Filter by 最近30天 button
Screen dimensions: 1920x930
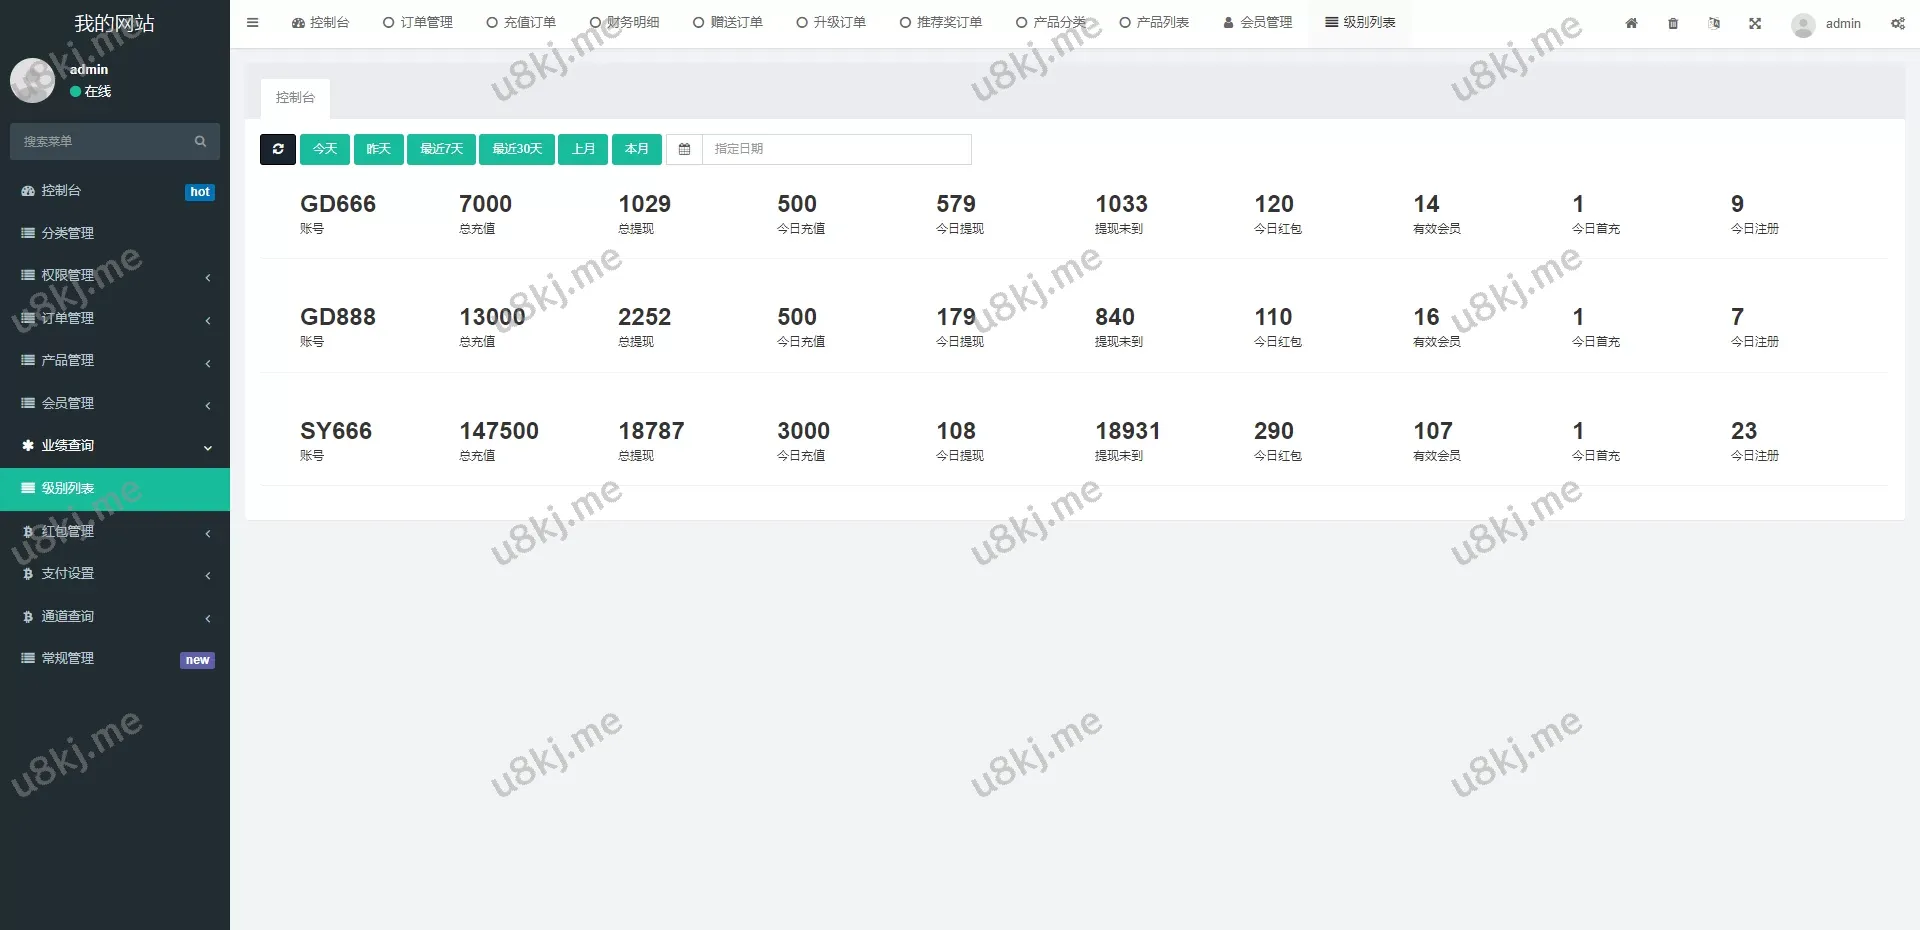pyautogui.click(x=516, y=149)
